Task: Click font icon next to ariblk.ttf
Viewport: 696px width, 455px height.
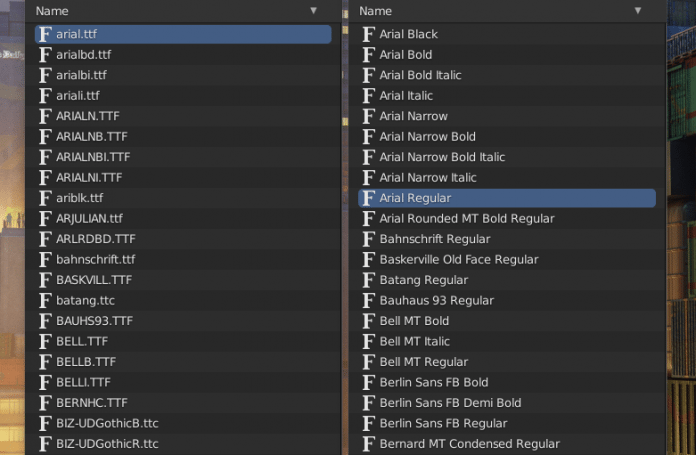Action: click(45, 198)
